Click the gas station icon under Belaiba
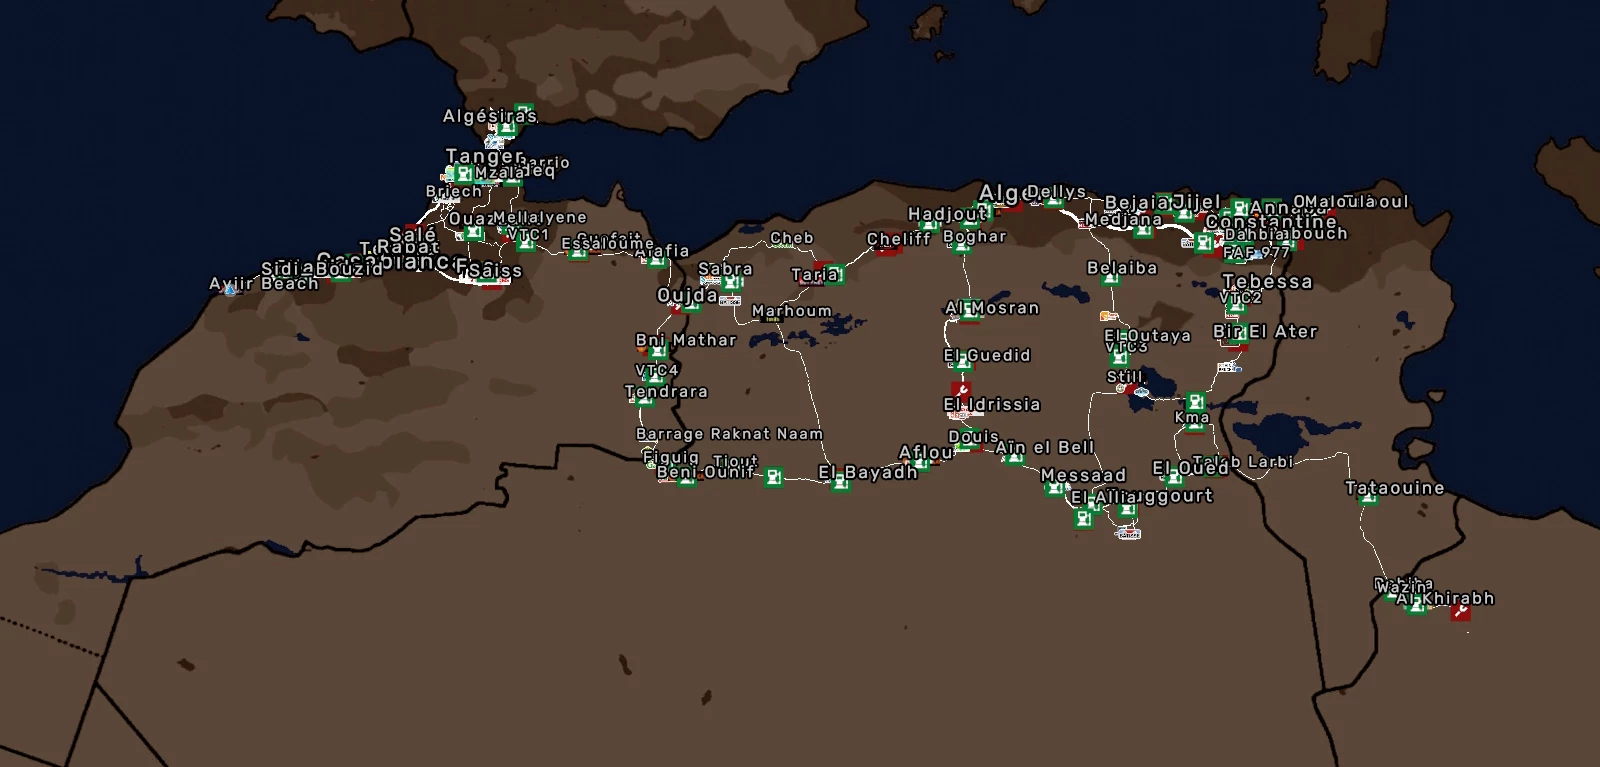 coord(1110,281)
